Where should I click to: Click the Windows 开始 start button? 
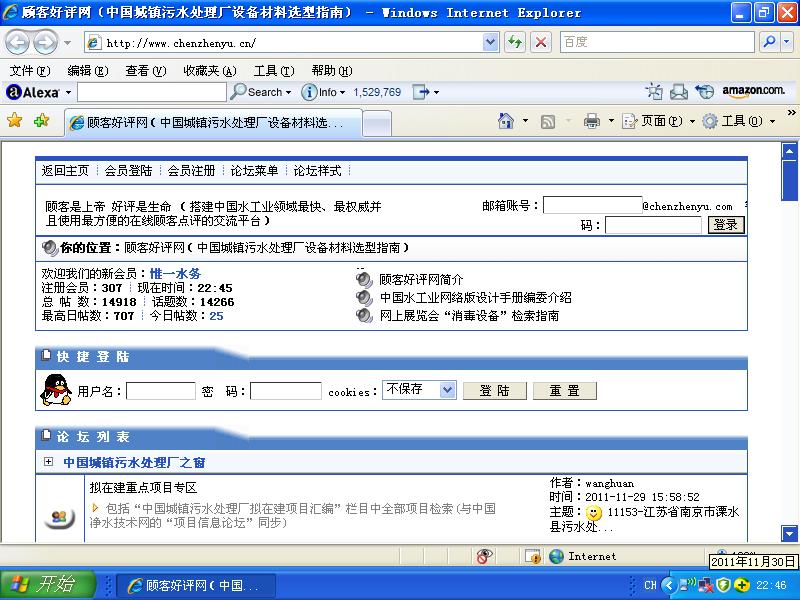pyautogui.click(x=47, y=585)
